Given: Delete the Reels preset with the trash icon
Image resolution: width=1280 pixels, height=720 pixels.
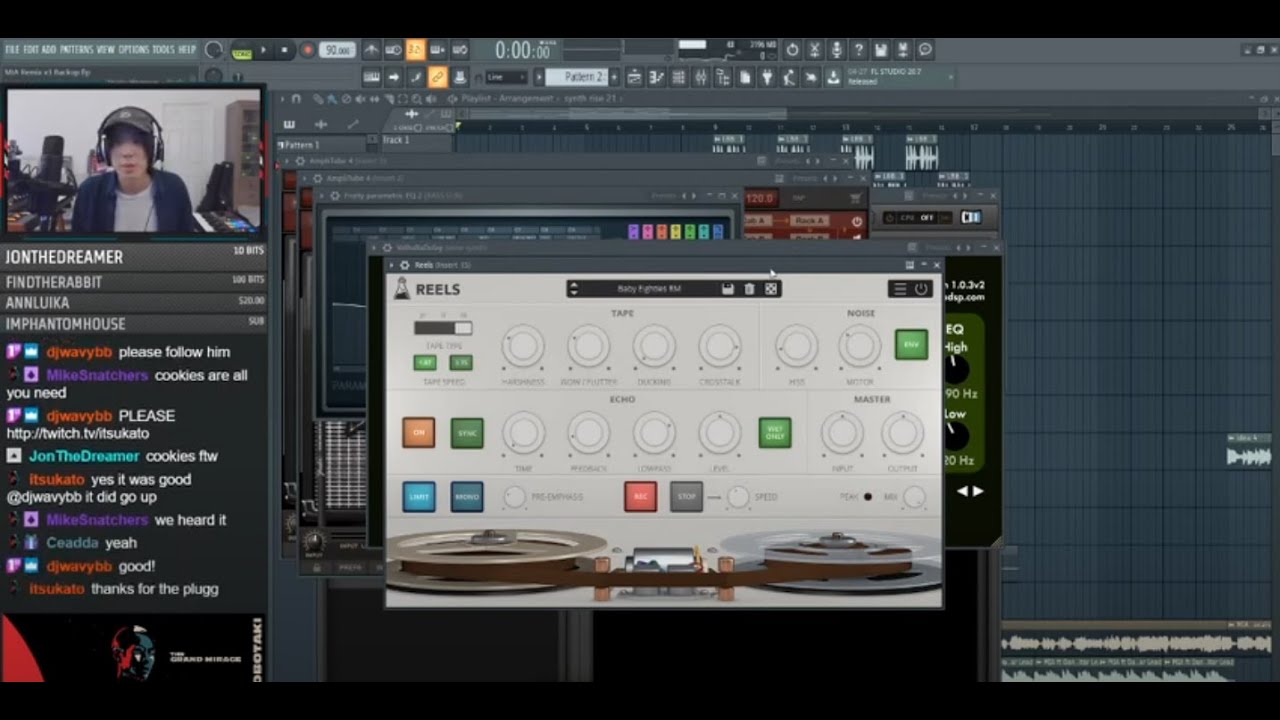Looking at the screenshot, I should tap(749, 289).
